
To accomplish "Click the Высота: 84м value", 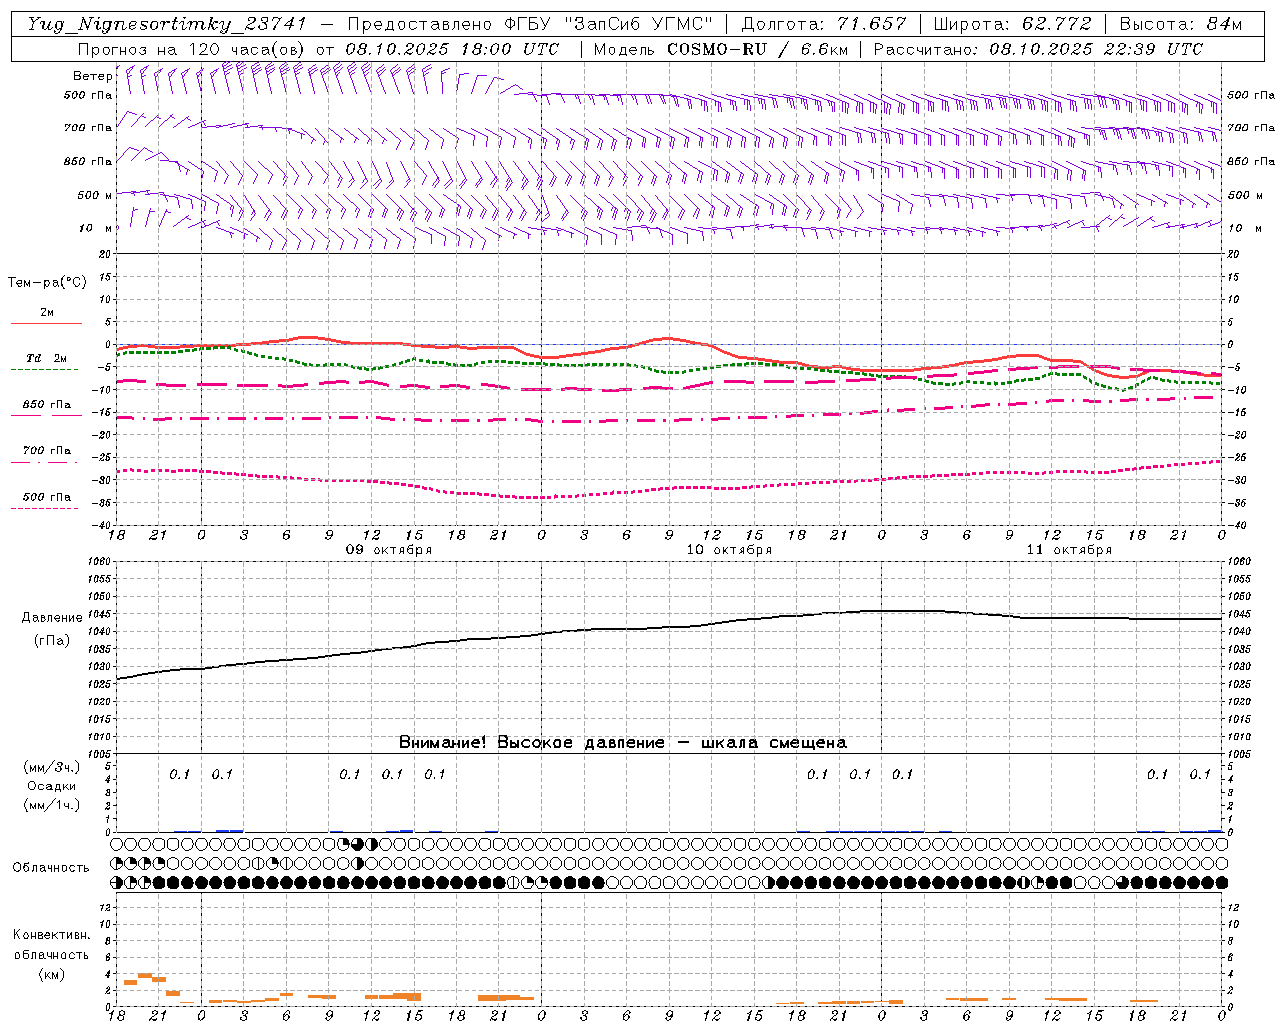I will click(x=1180, y=24).
